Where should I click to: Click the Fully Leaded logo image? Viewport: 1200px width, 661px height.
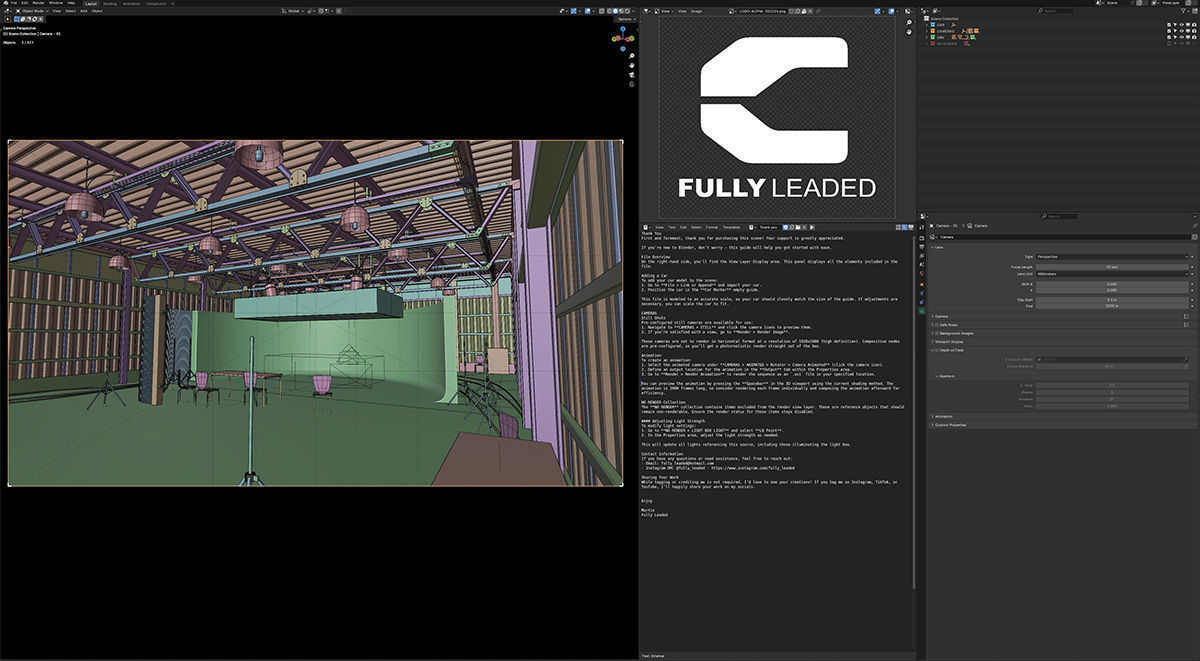(x=776, y=118)
